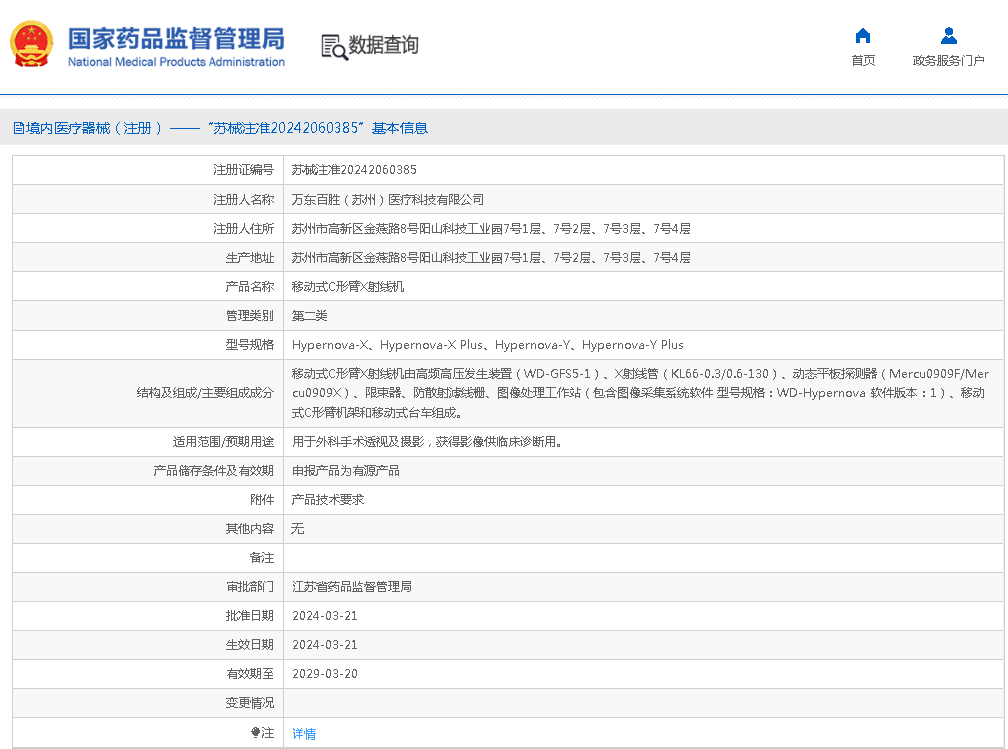This screenshot has width=1008, height=749.
Task: Select registration number 苏械注准20242060385 in table
Action: click(354, 170)
